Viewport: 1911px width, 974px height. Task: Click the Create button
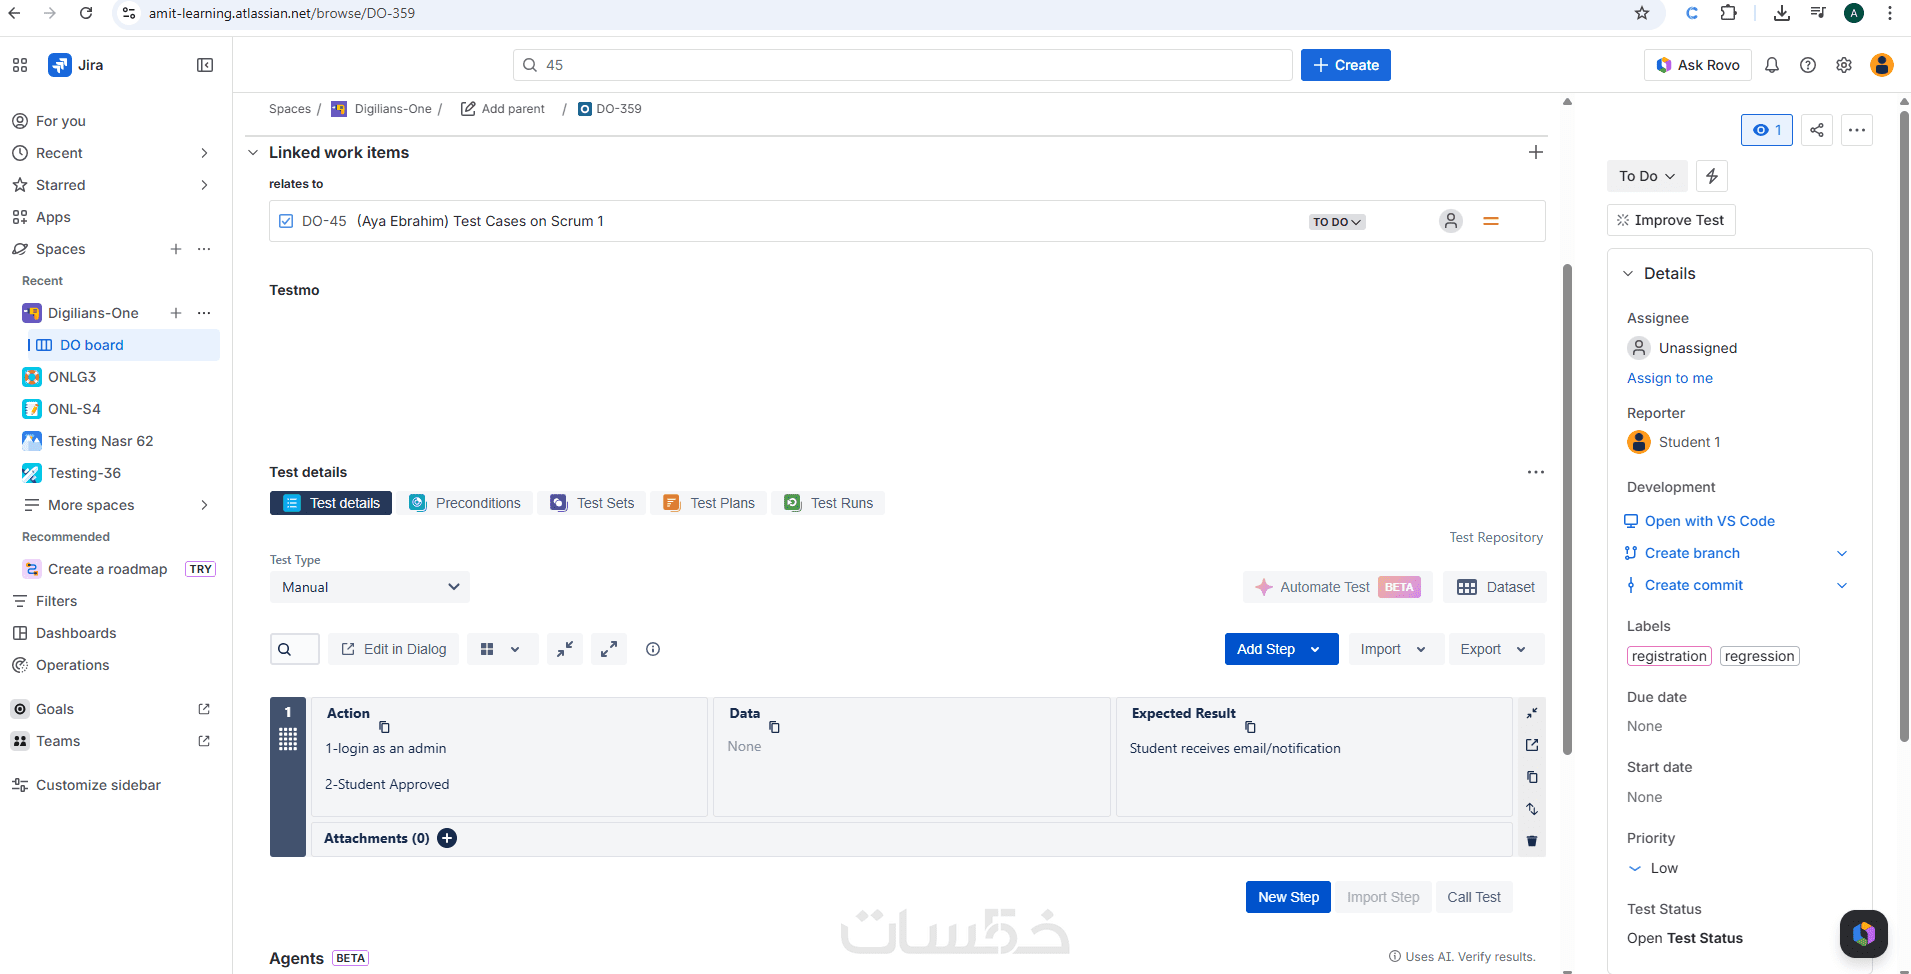1346,65
